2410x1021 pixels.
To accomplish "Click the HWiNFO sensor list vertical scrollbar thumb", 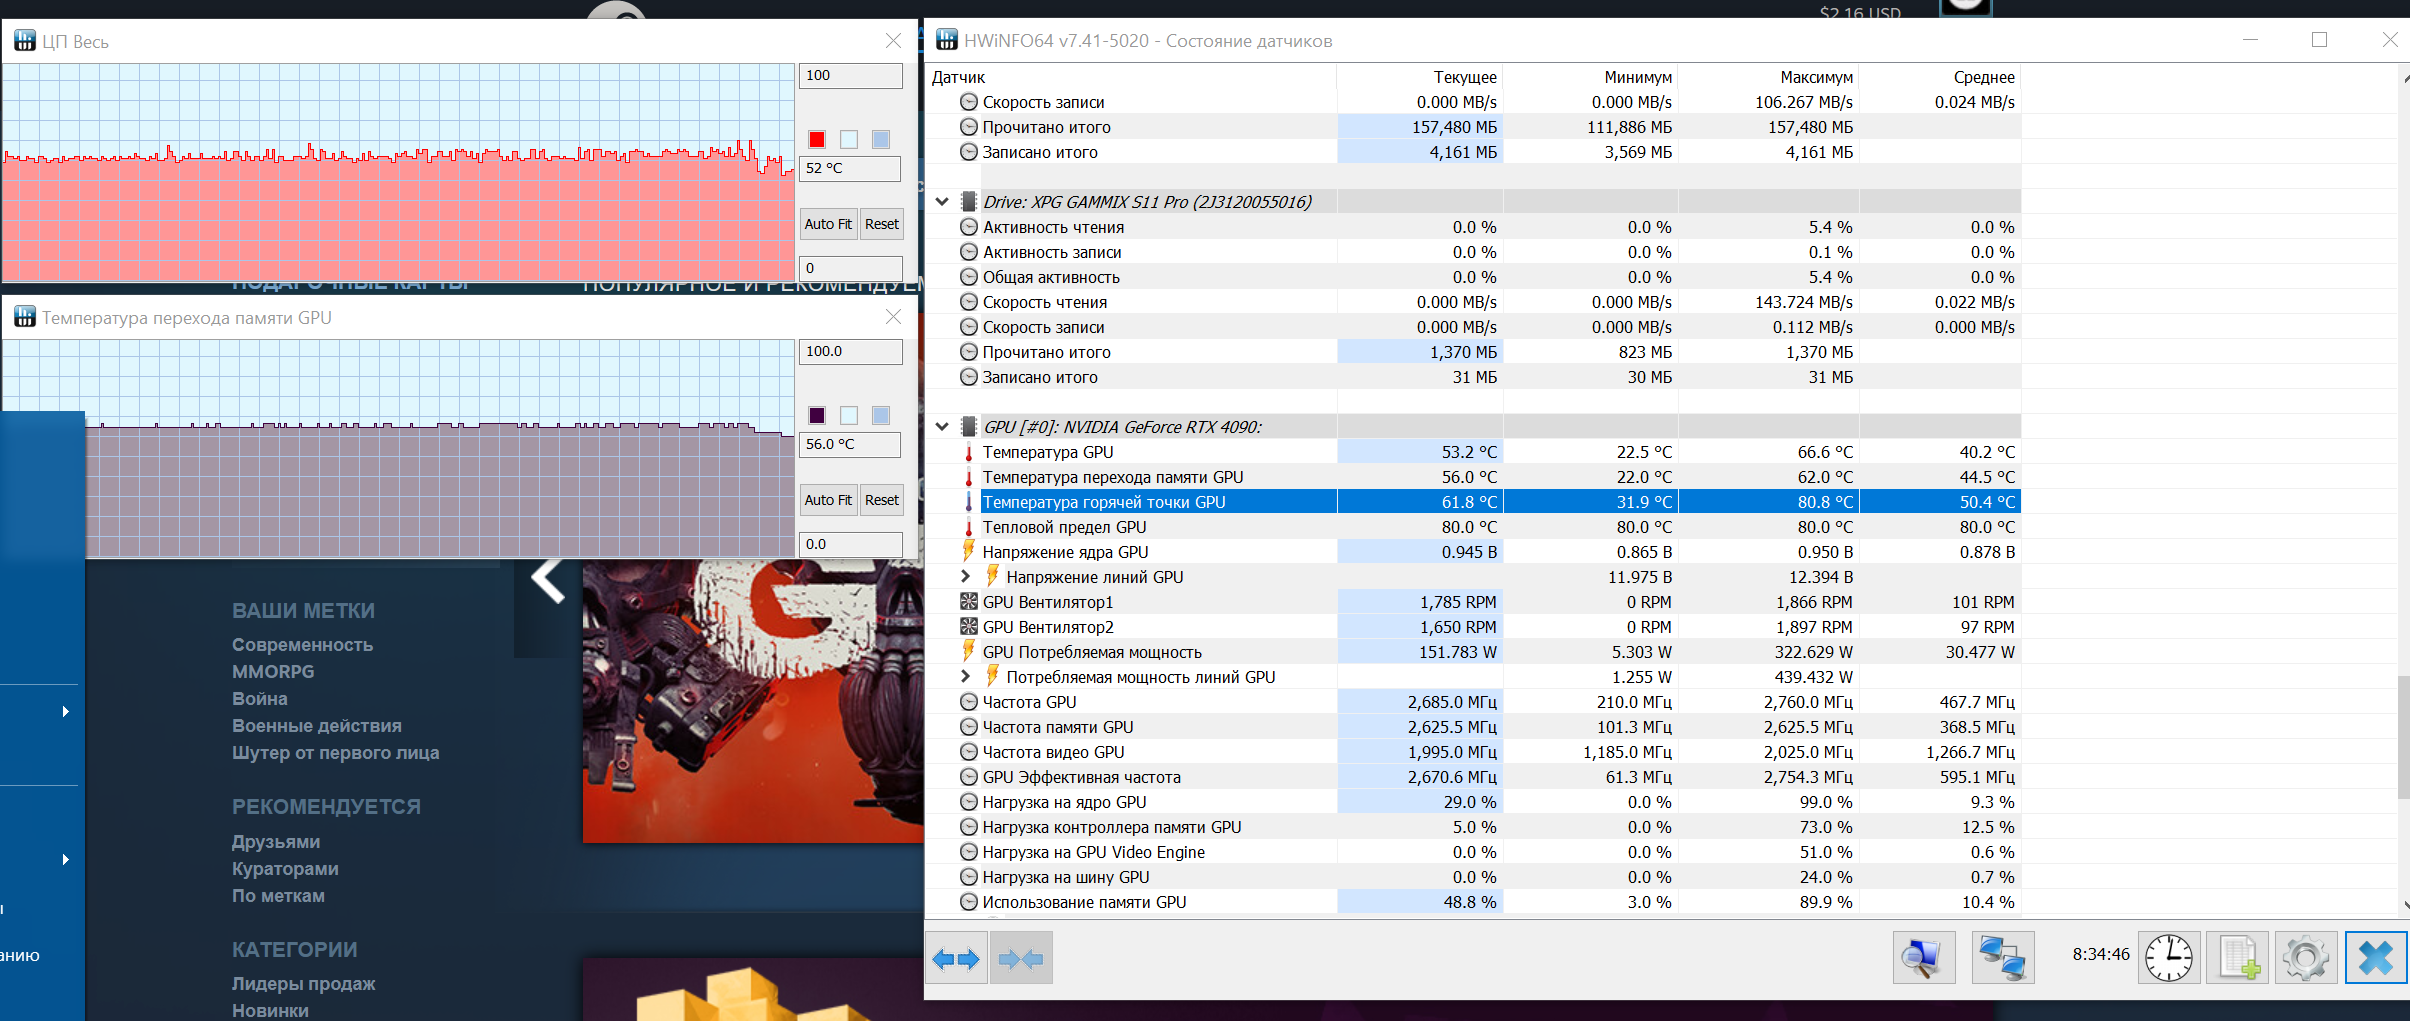I will click(2403, 738).
